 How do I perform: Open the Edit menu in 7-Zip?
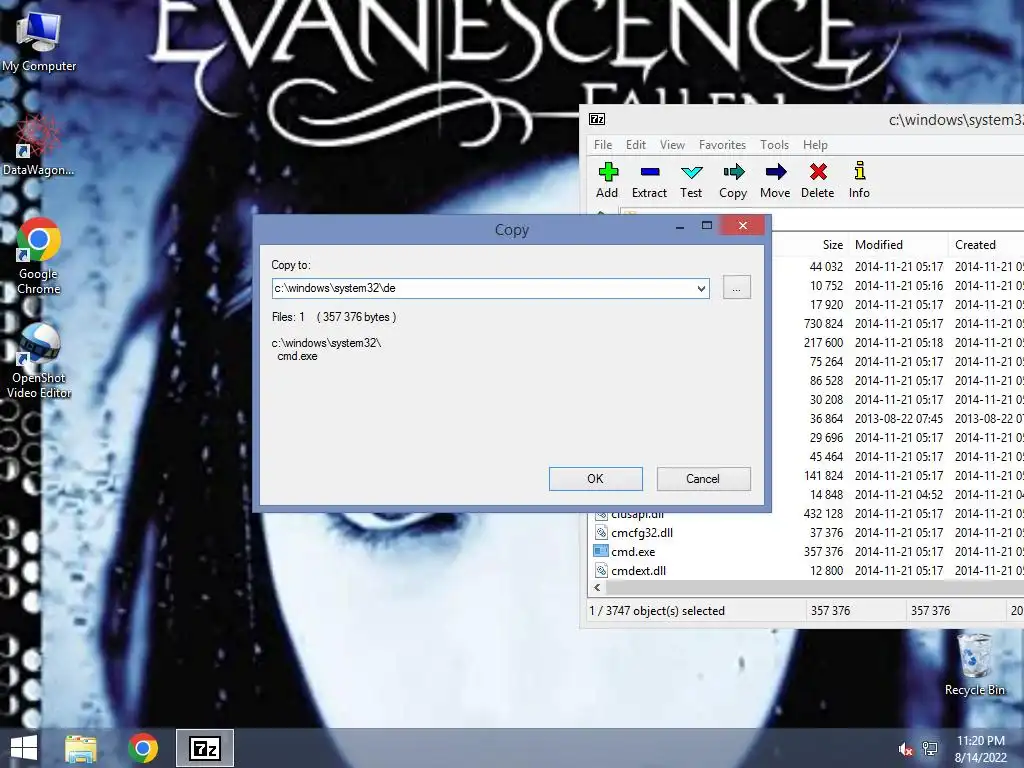(635, 145)
